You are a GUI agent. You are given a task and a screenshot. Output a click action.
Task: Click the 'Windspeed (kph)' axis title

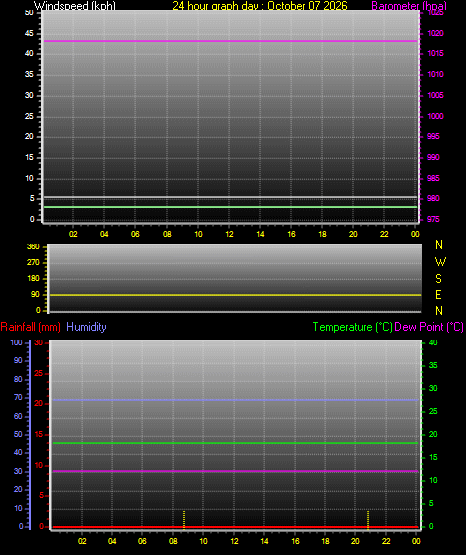point(75,6)
